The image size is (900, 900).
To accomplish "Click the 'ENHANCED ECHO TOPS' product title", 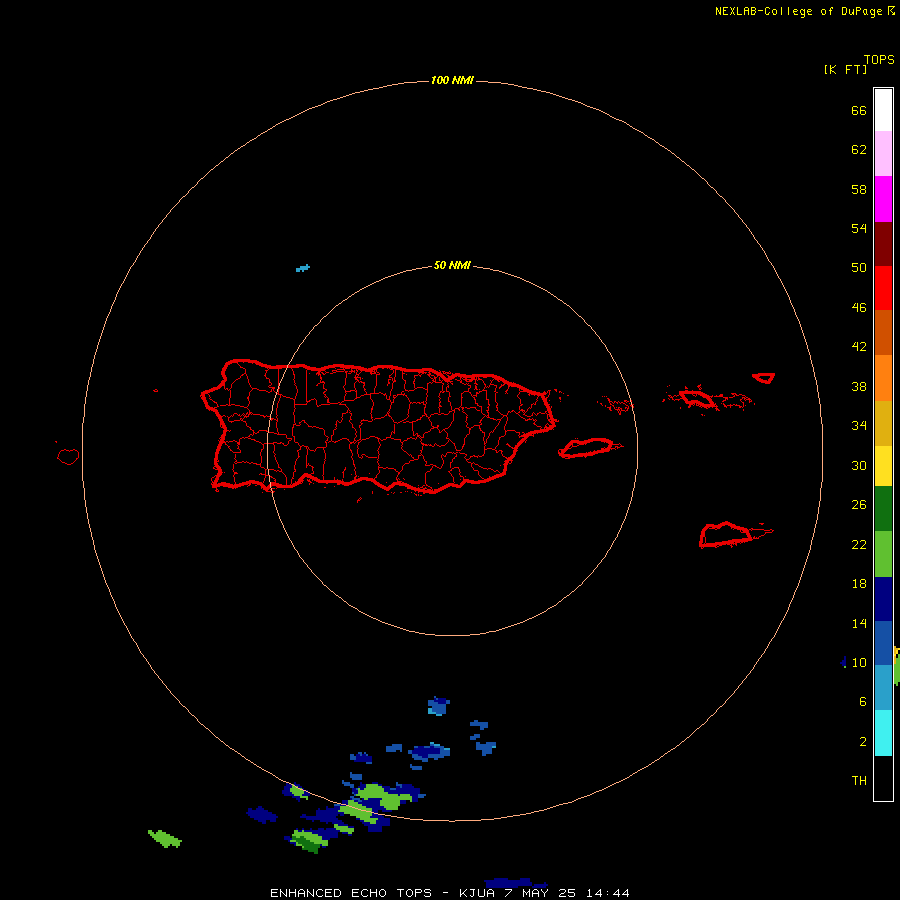I will [x=351, y=893].
